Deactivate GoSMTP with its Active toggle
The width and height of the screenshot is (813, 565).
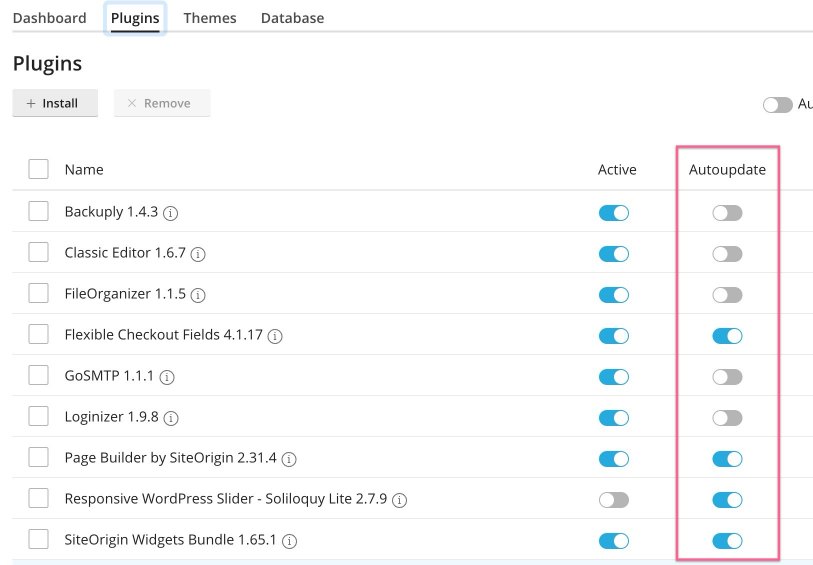point(614,376)
